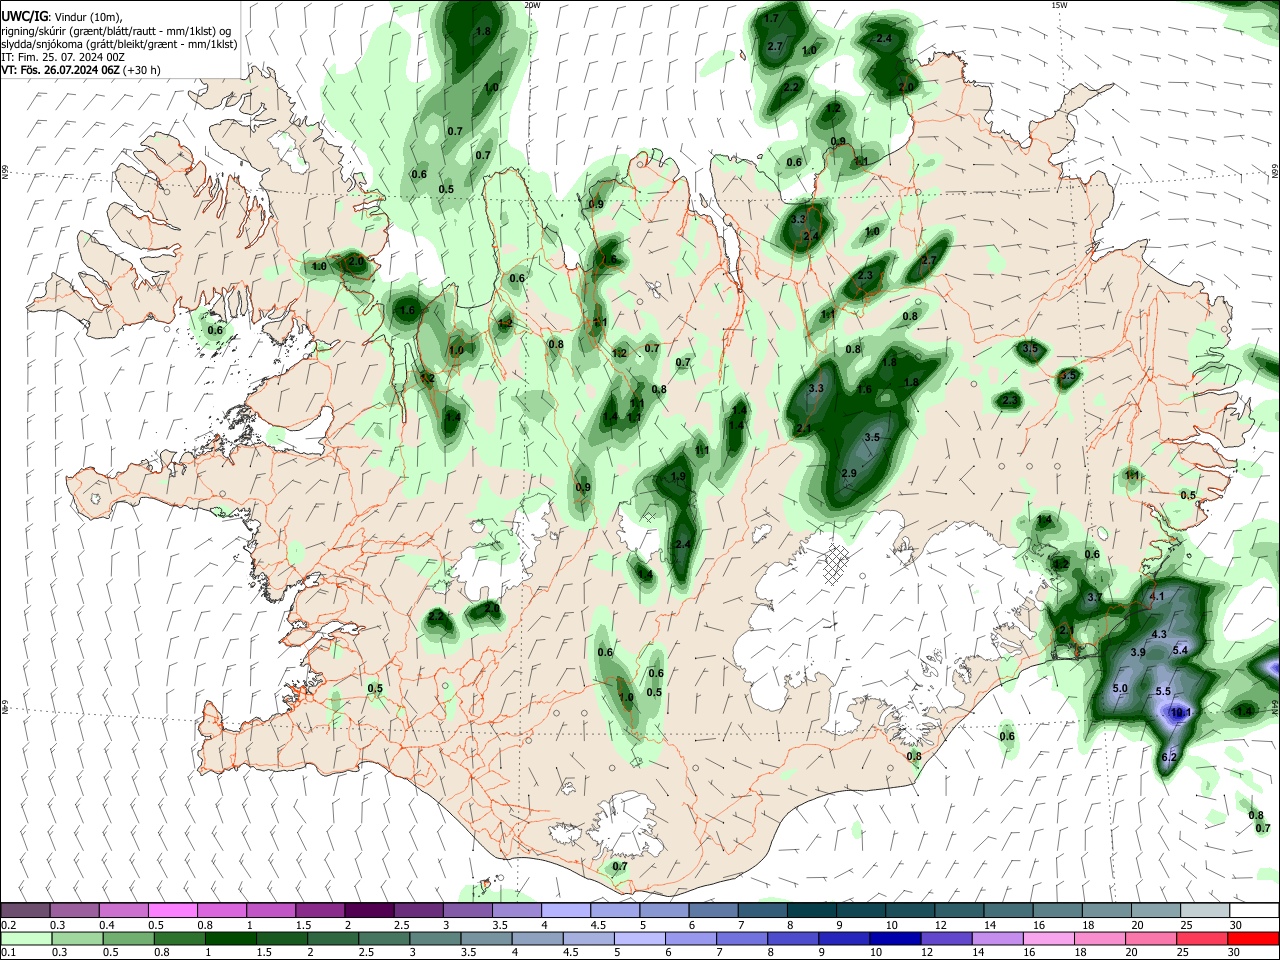Click the 5.0 rainfall value
This screenshot has width=1280, height=960.
point(1120,688)
